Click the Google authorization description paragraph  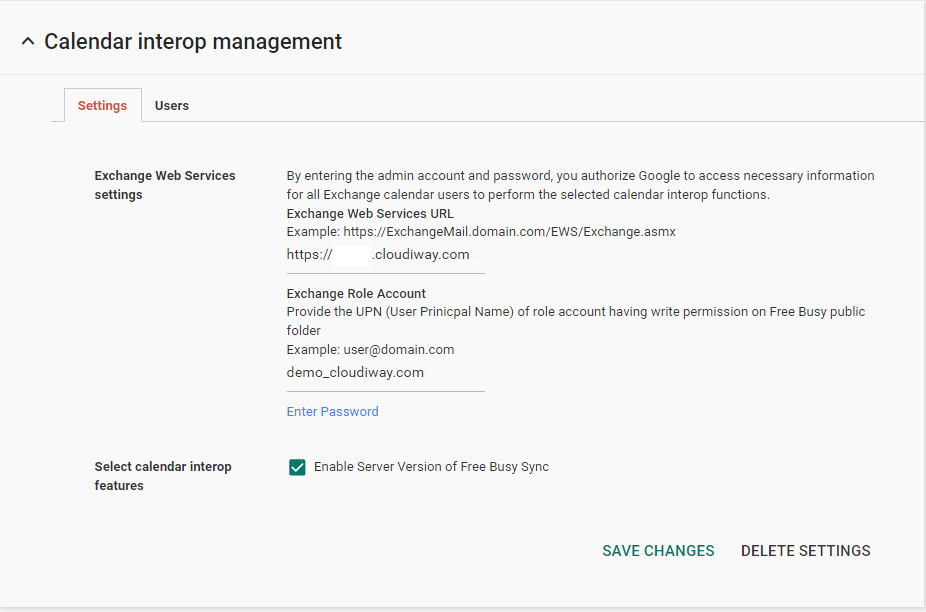coord(580,185)
